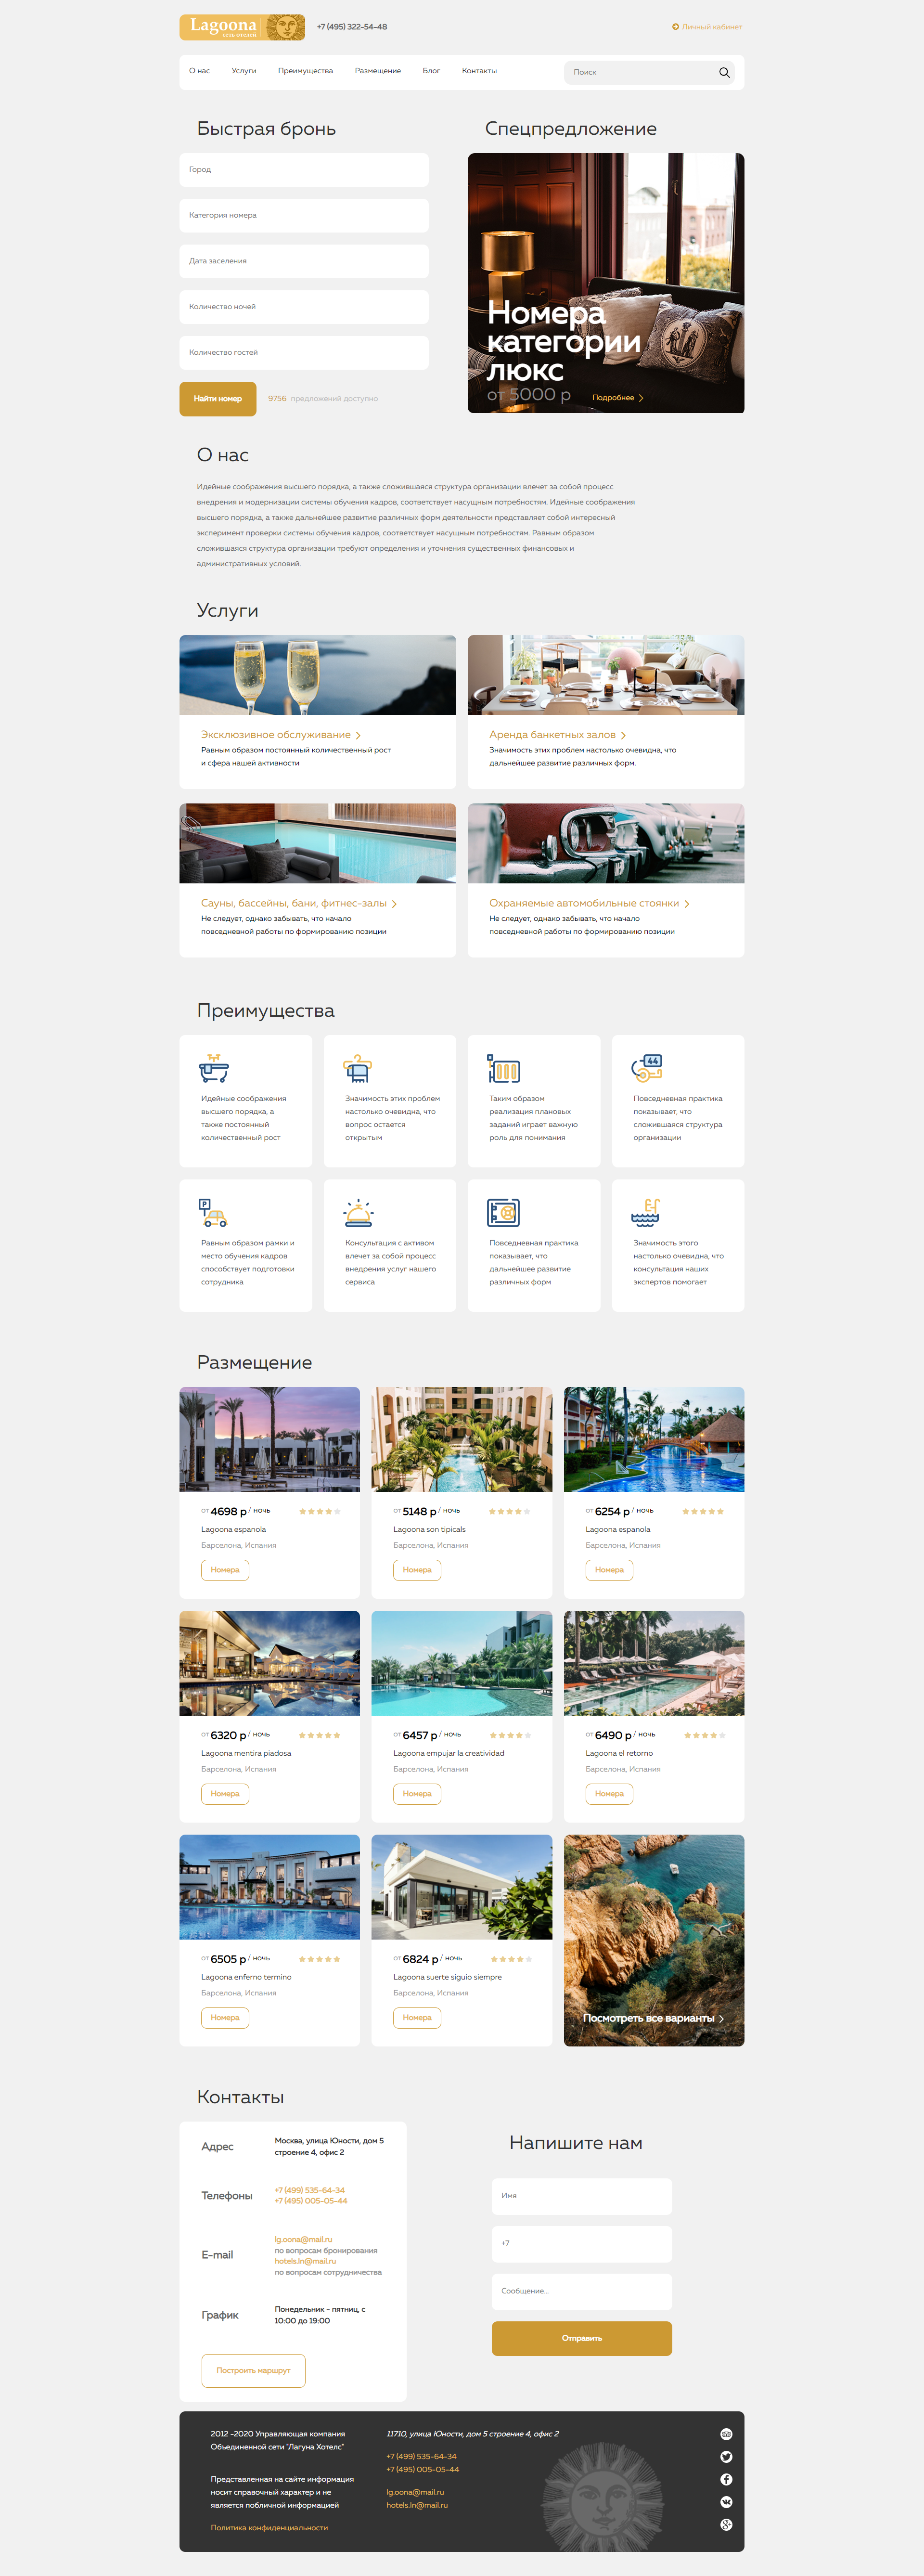Screen dimensions: 924x2576
Task: Click arrow next to Эксклюзивное обслуживание
Action: (358, 735)
